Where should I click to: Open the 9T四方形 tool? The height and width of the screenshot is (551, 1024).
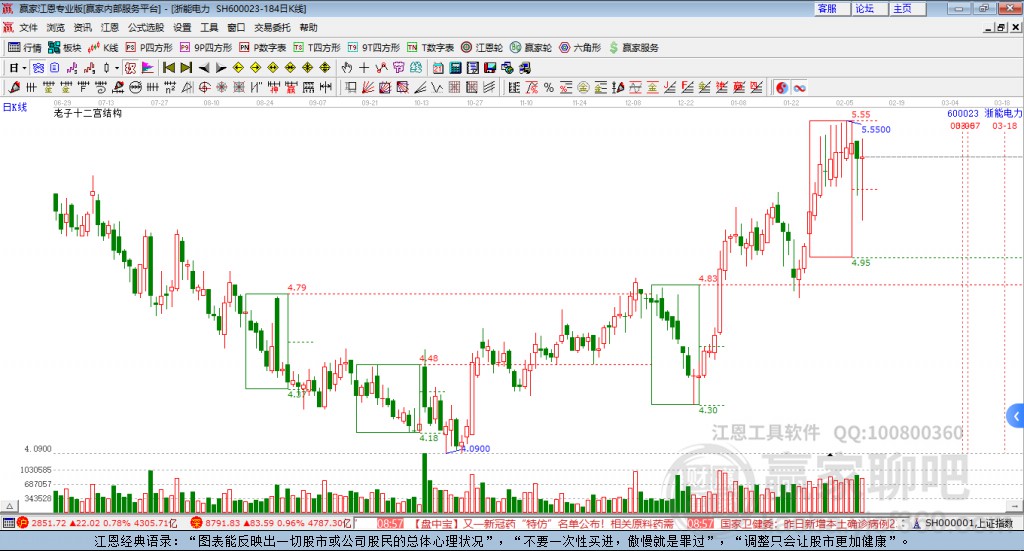[374, 48]
